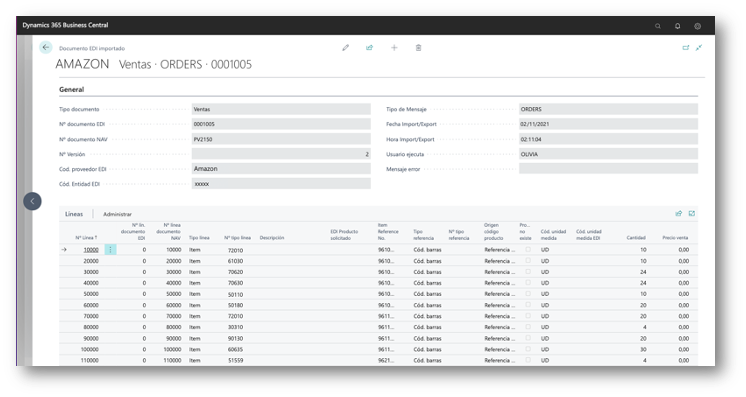
Task: Open the row options menu for line 10000
Action: click(x=110, y=249)
